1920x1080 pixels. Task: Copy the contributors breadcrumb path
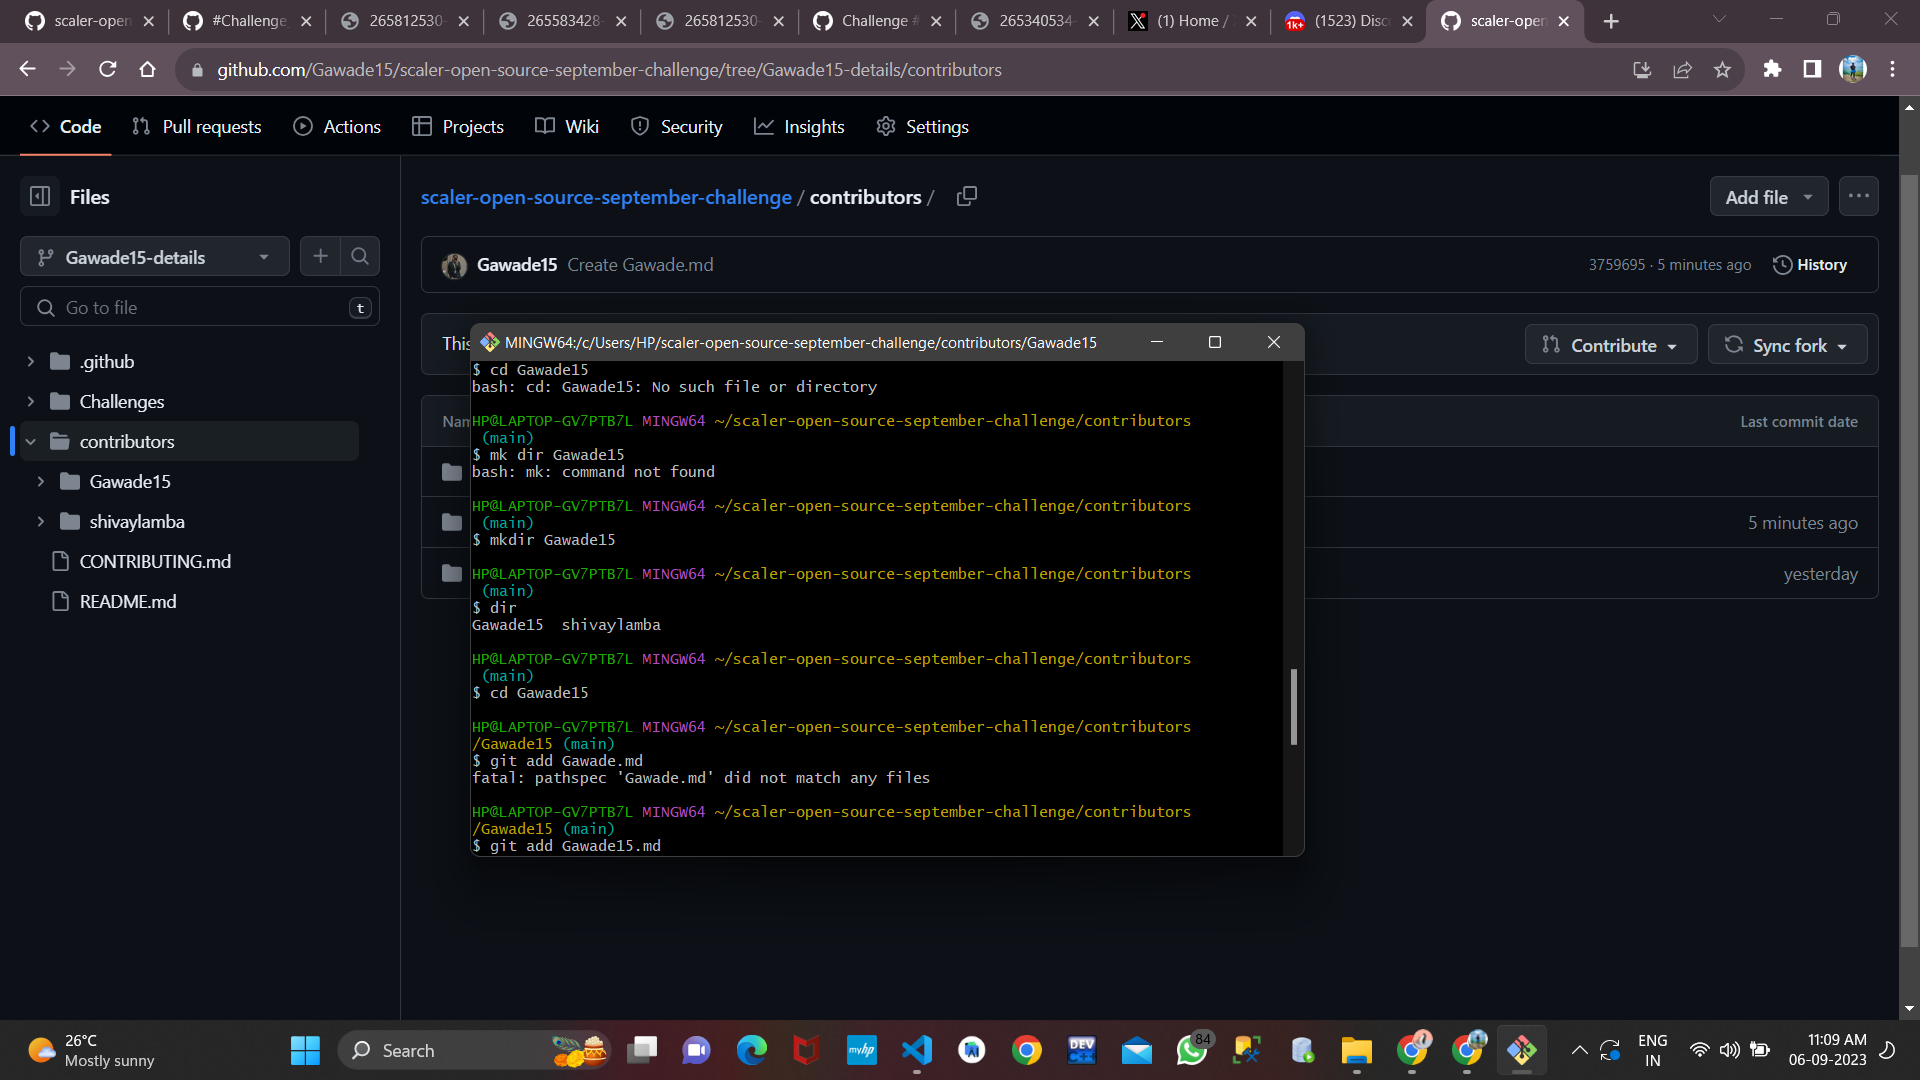click(x=965, y=196)
